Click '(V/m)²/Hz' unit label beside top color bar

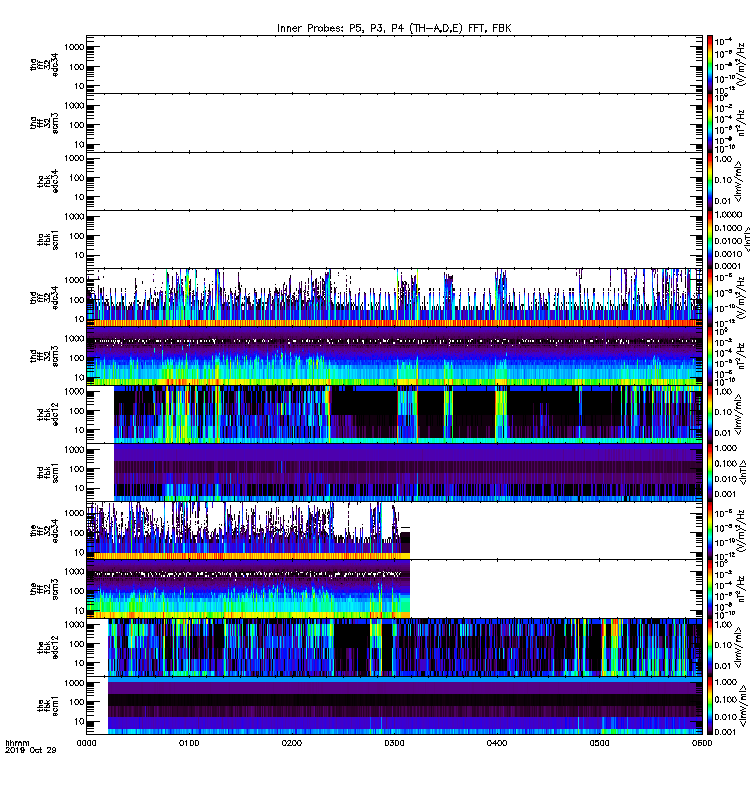(x=740, y=65)
